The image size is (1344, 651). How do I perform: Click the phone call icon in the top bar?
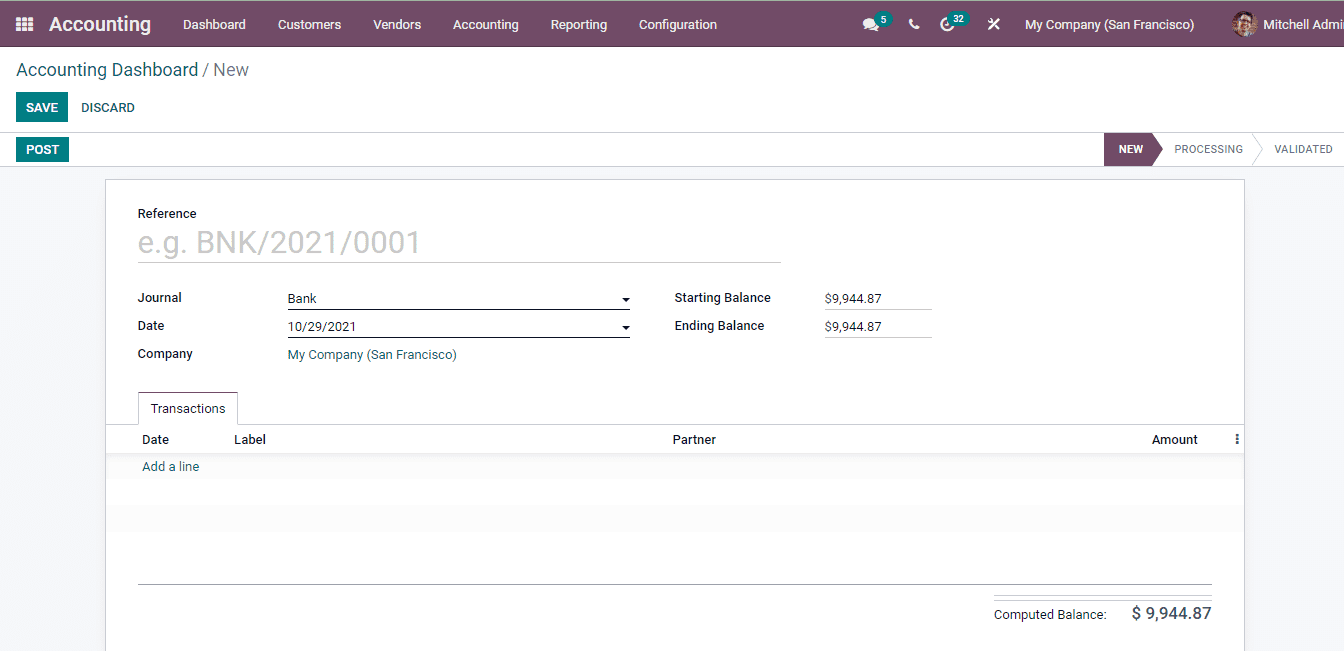click(x=913, y=23)
